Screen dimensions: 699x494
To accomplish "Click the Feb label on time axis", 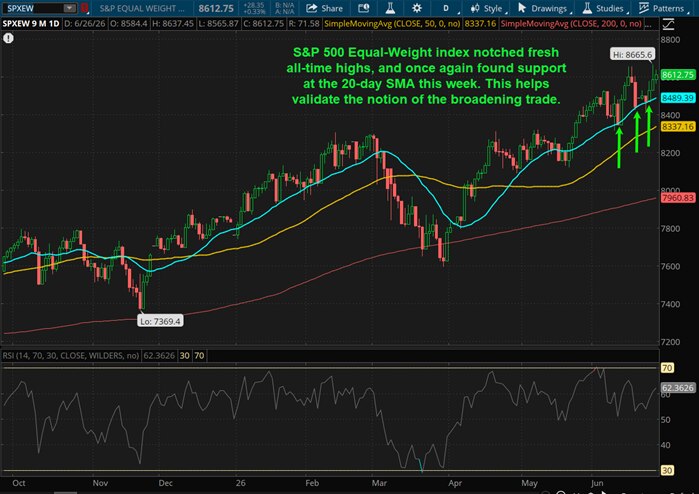I will (312, 483).
